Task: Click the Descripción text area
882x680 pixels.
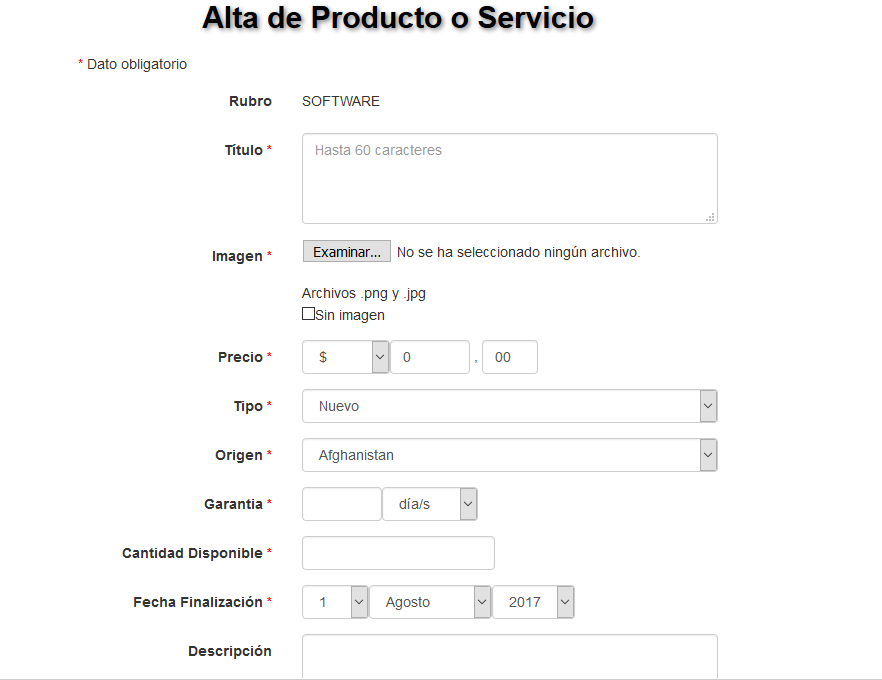Action: click(510, 656)
